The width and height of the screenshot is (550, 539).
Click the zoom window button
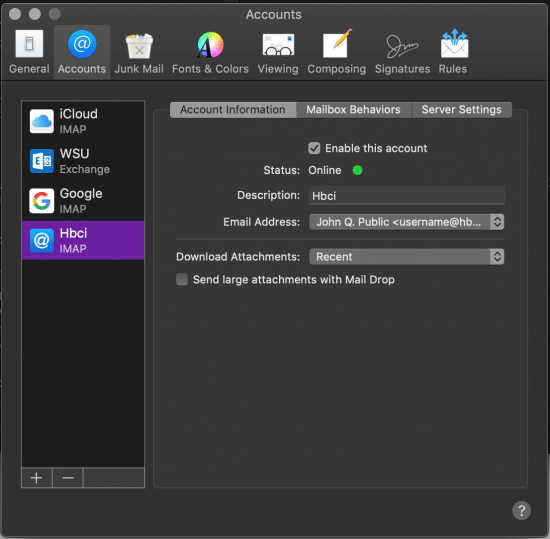54,14
